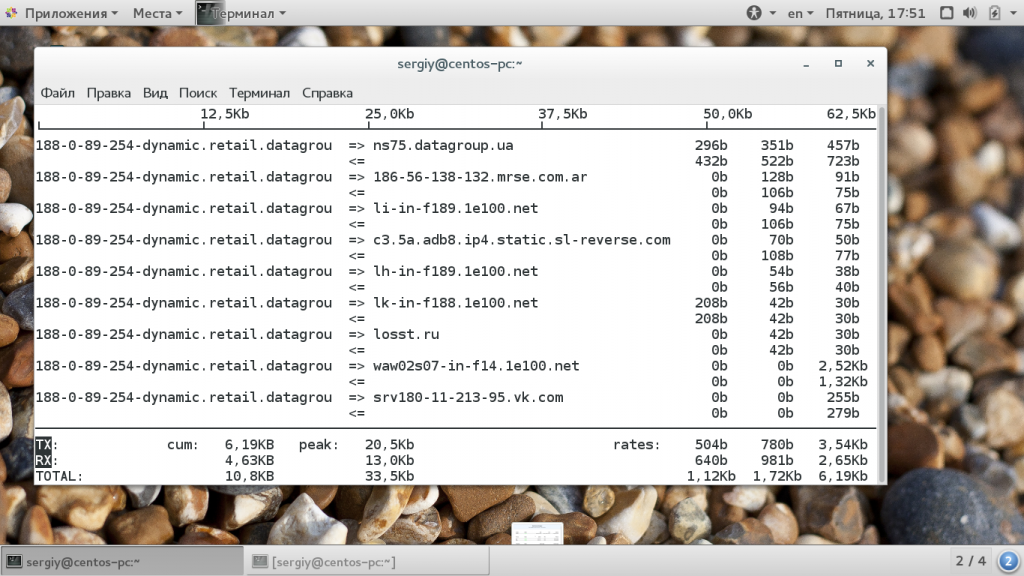Click the 2 / 4 workspace switcher
The image size is (1024, 576).
coord(970,560)
